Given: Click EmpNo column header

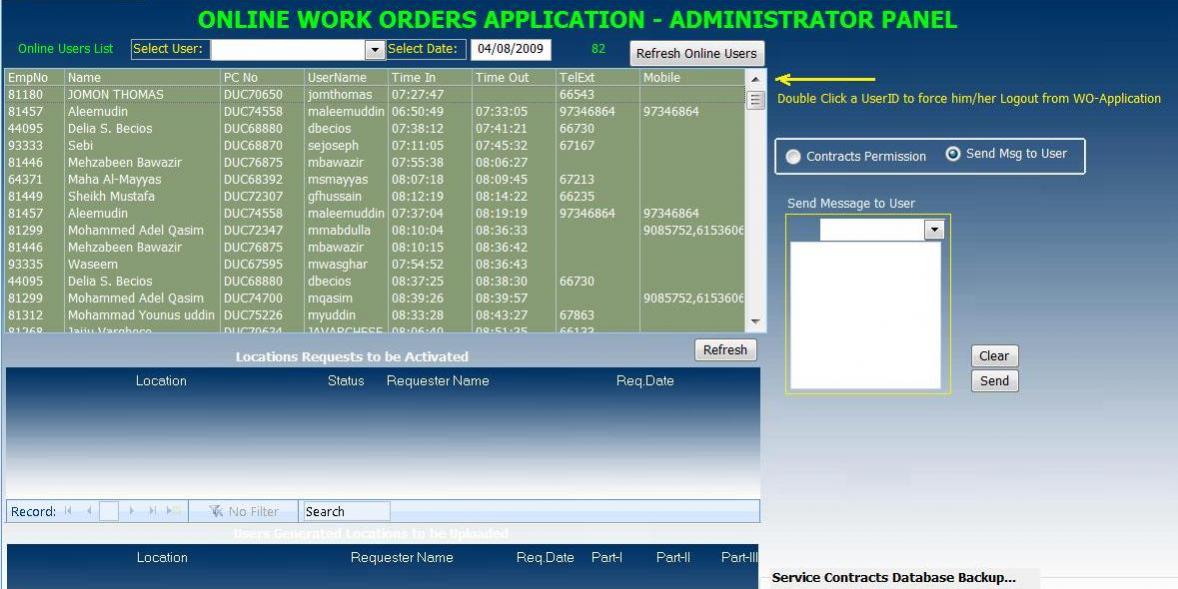Looking at the screenshot, I should (28, 78).
